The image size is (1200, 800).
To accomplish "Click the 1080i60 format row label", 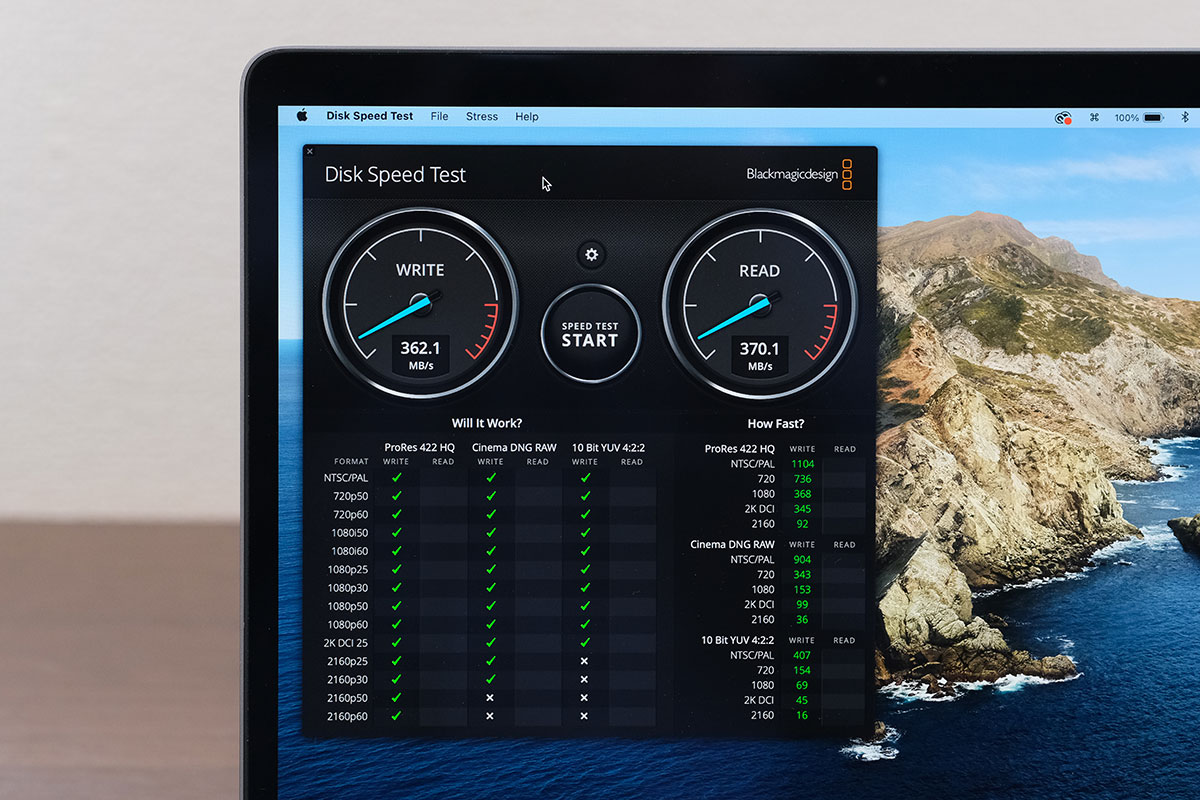I will point(349,551).
